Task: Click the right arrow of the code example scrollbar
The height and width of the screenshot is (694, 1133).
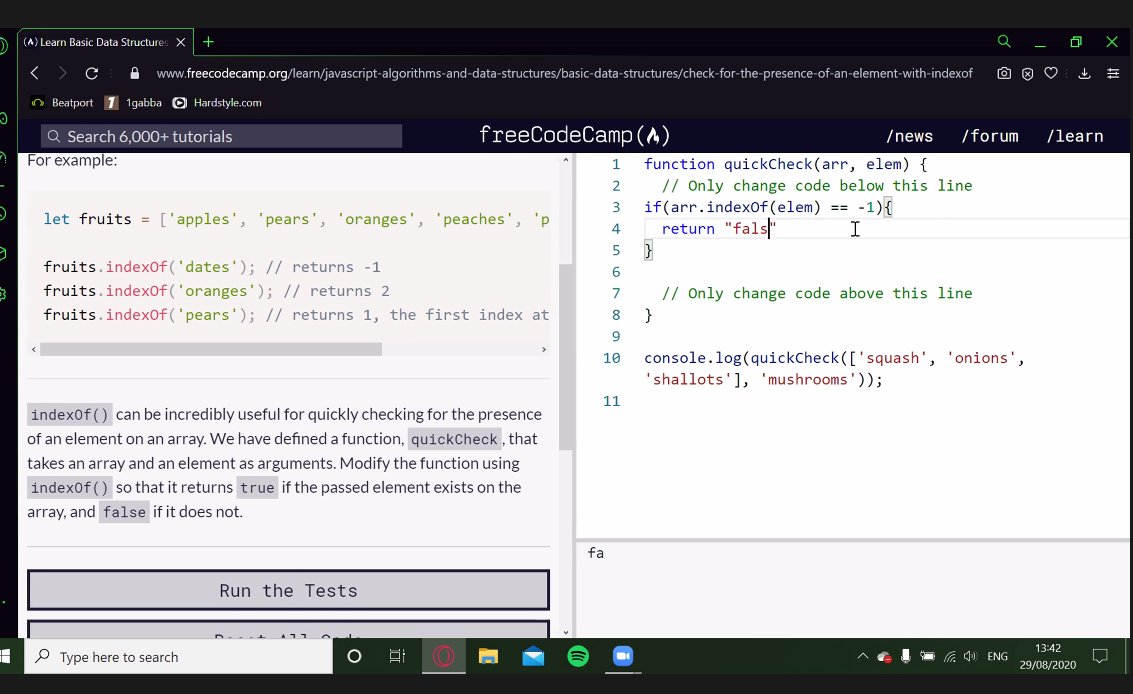Action: [543, 349]
